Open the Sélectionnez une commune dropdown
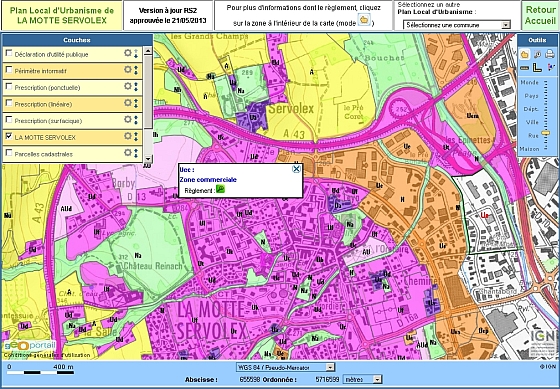Viewport: 560px width, 389px height. 457,25
